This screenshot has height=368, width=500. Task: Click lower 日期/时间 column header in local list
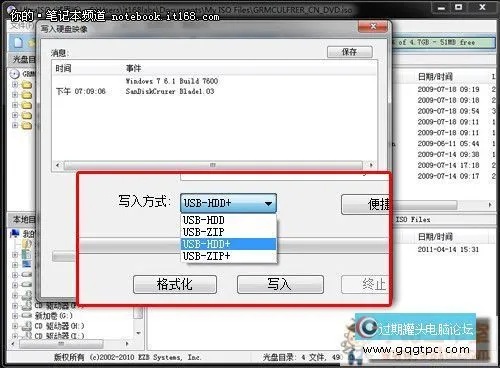coord(435,237)
